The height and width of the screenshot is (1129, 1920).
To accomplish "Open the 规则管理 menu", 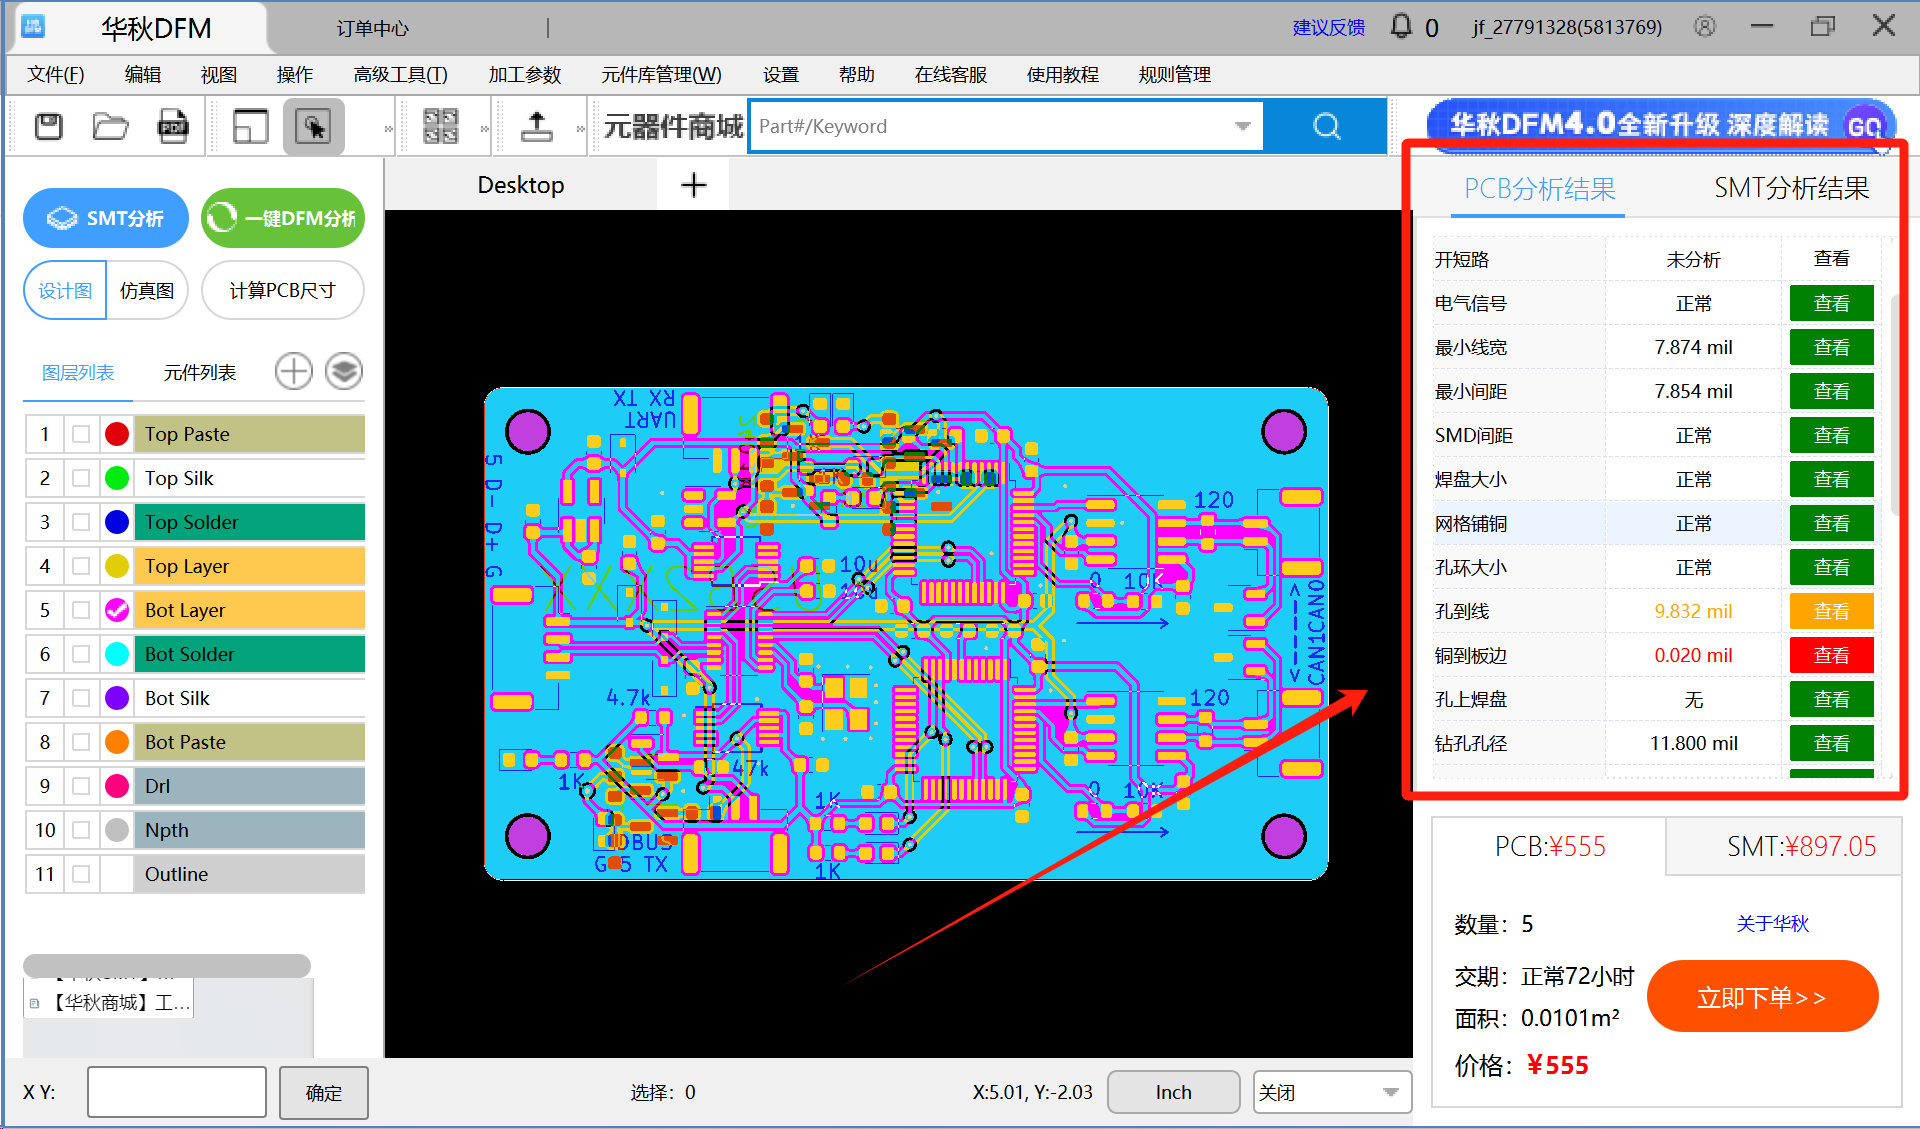I will (x=1175, y=75).
